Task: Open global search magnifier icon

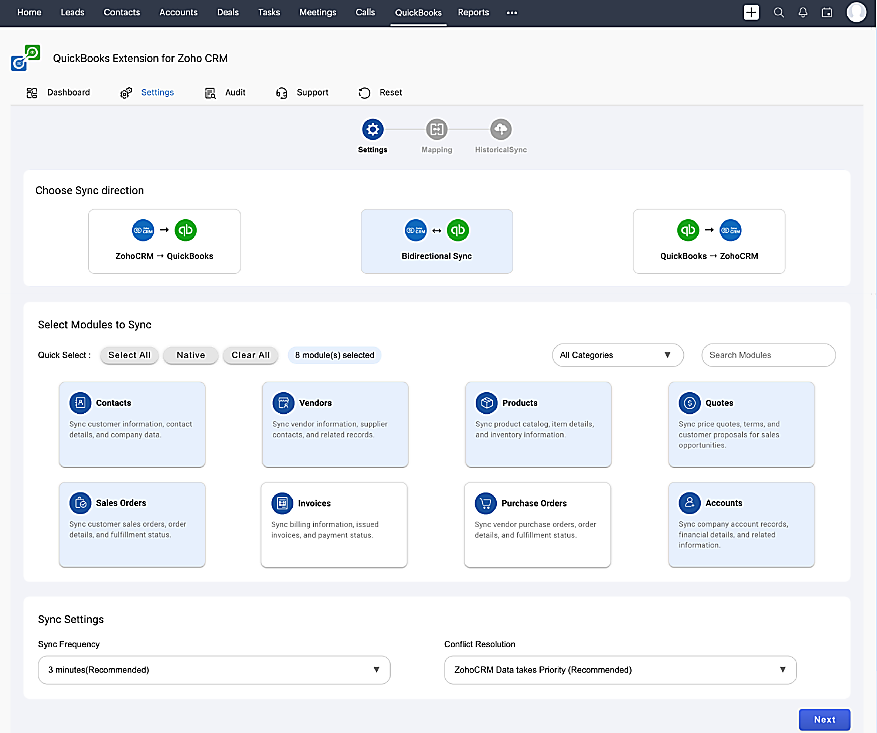Action: (779, 12)
